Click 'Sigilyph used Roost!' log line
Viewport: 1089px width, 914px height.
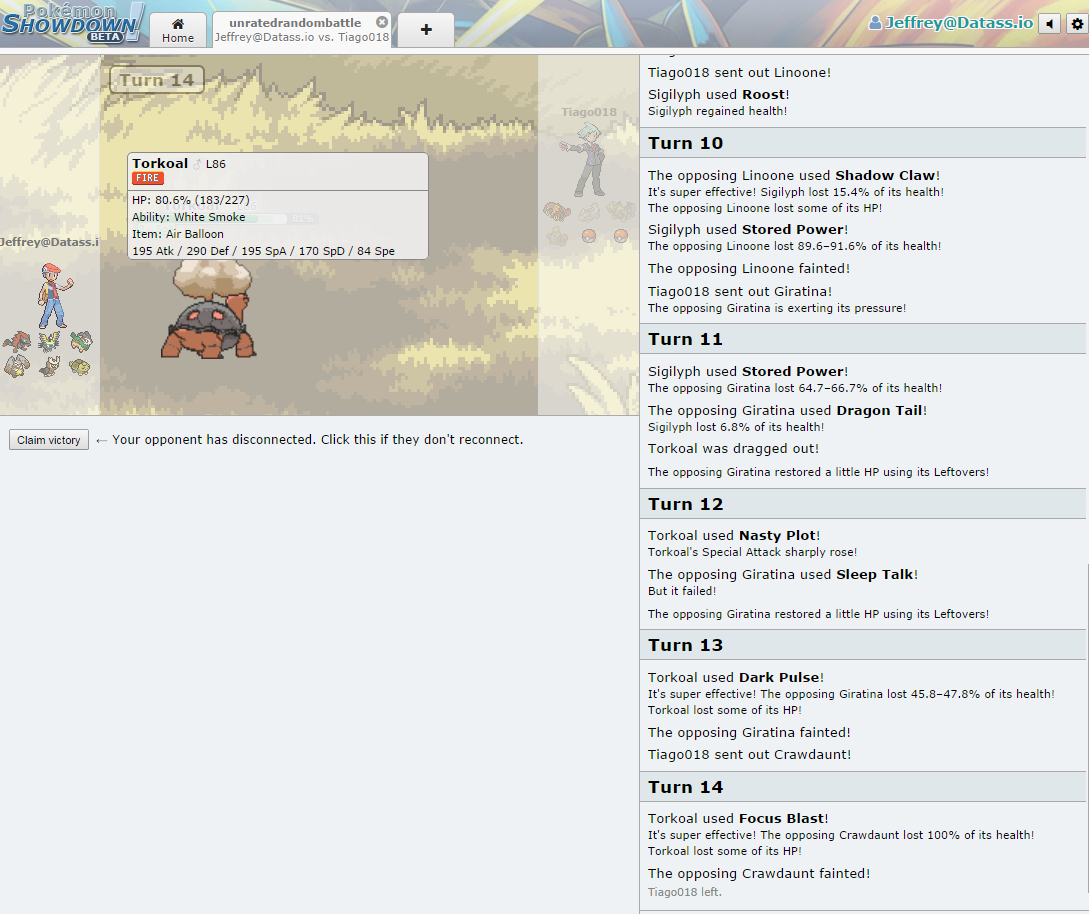[718, 94]
